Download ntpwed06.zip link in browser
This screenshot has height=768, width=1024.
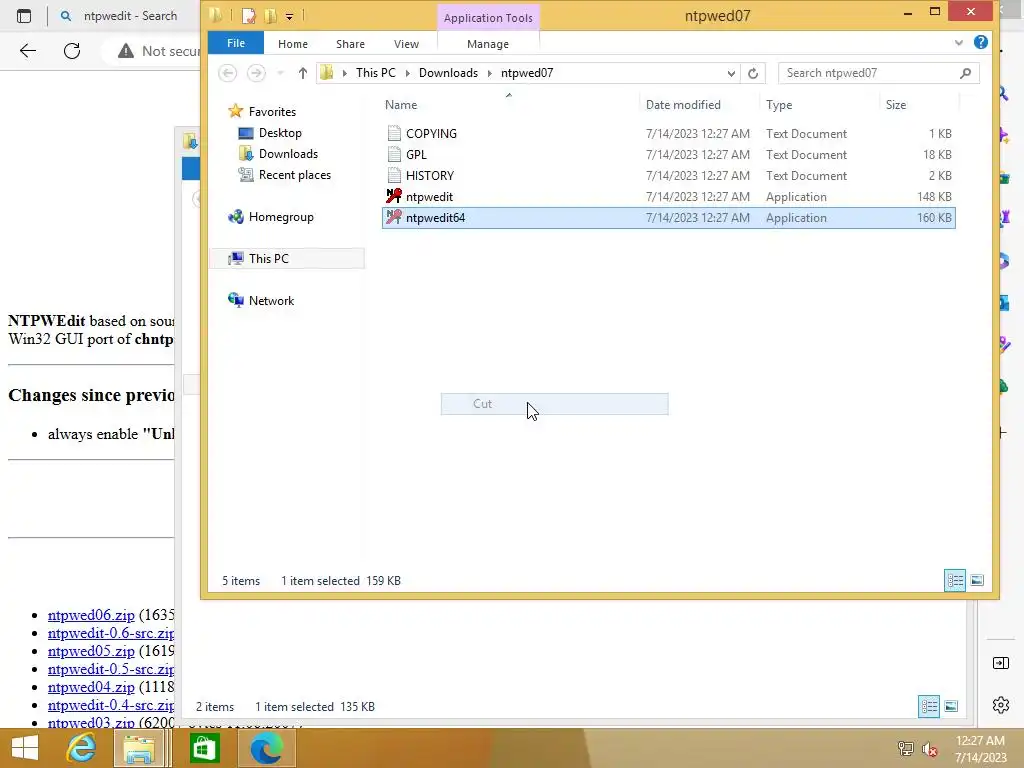coord(91,615)
